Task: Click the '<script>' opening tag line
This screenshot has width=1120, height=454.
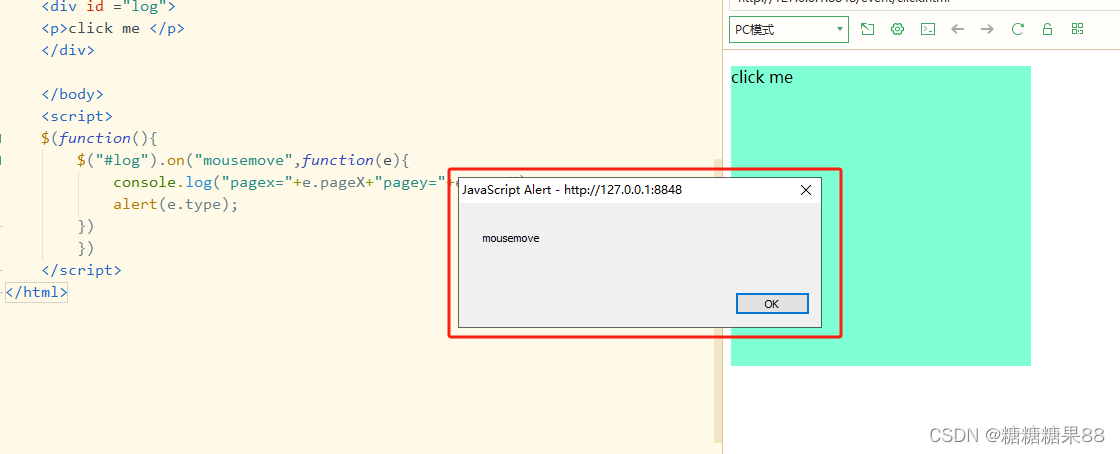Action: [76, 116]
